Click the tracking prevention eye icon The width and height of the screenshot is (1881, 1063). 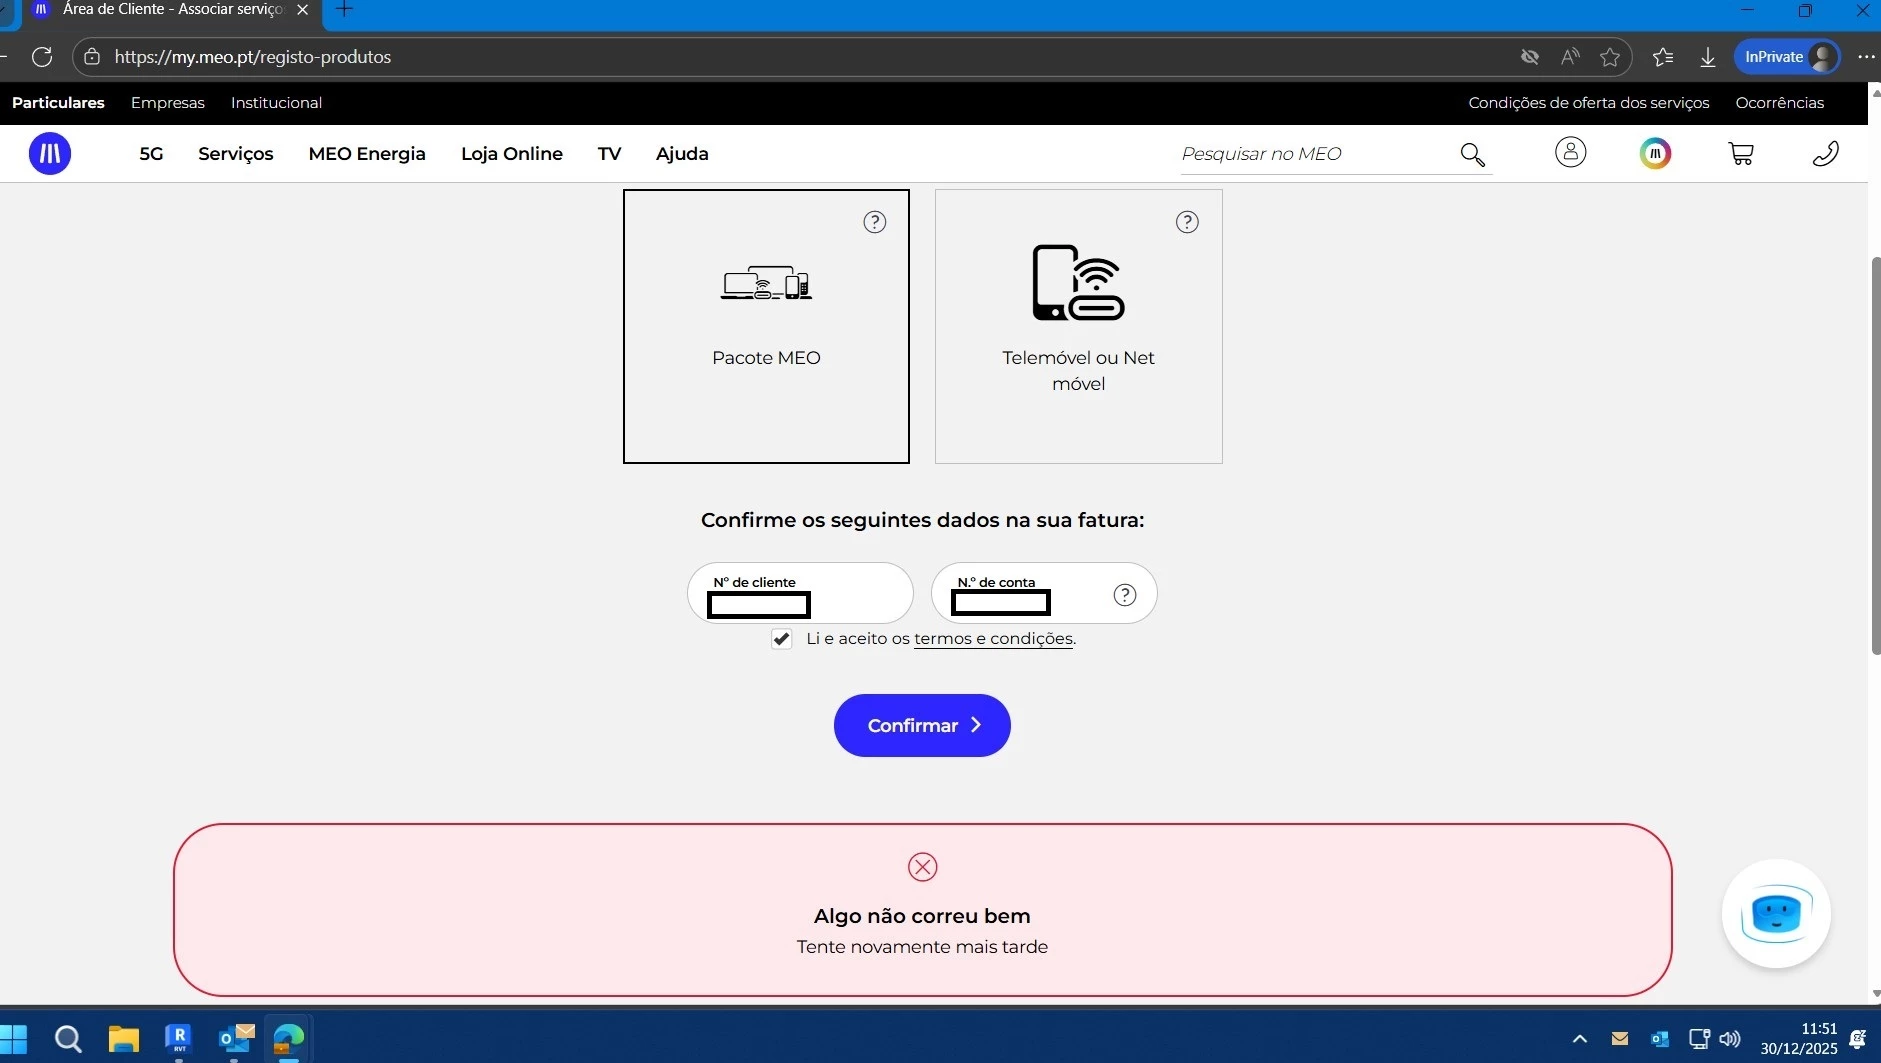click(x=1529, y=57)
